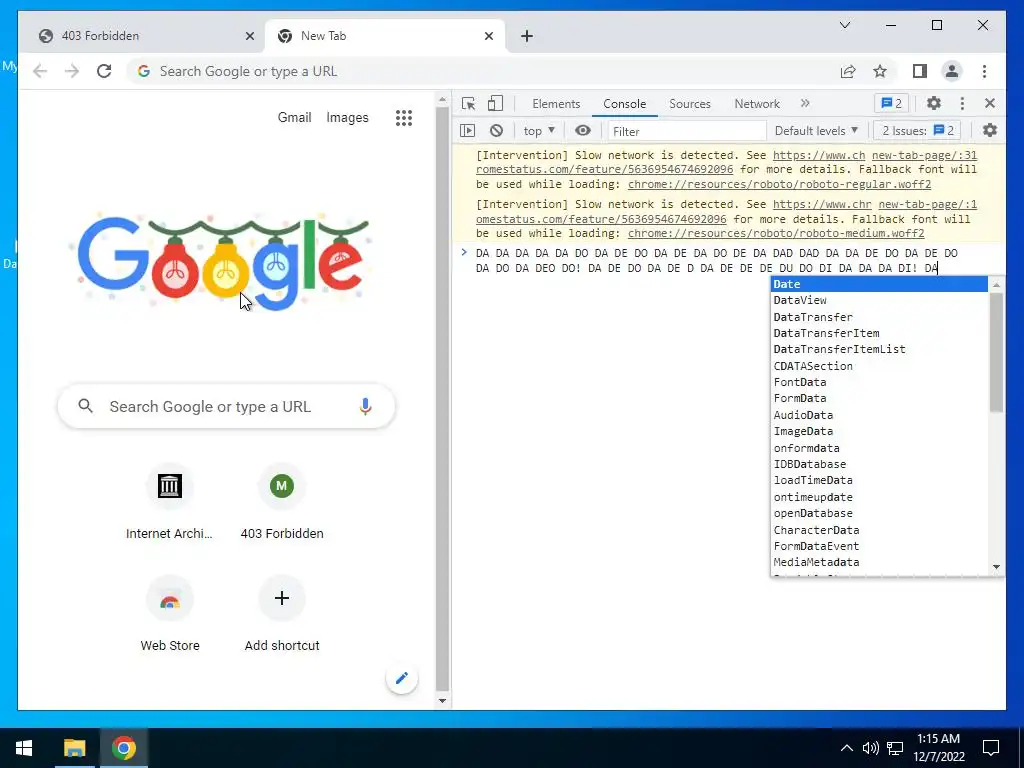
Task: Choose FontData from suggestions
Action: (x=879, y=382)
